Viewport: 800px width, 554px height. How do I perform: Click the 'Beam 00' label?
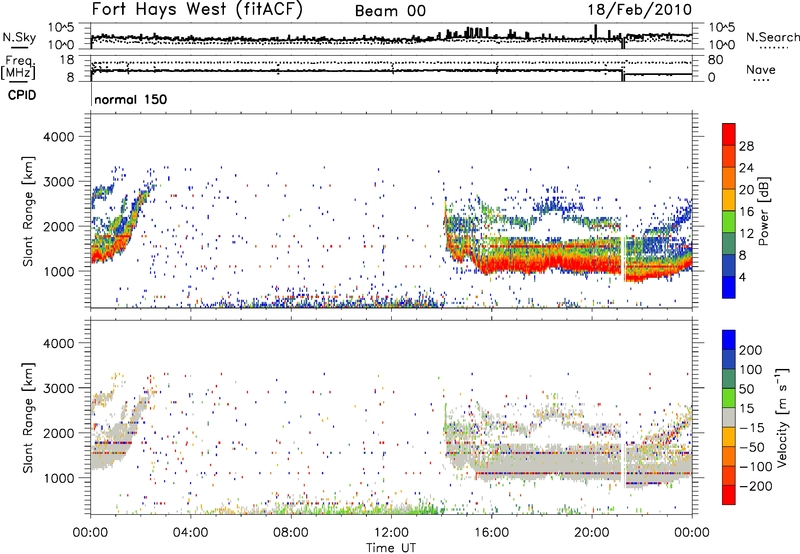tap(390, 11)
